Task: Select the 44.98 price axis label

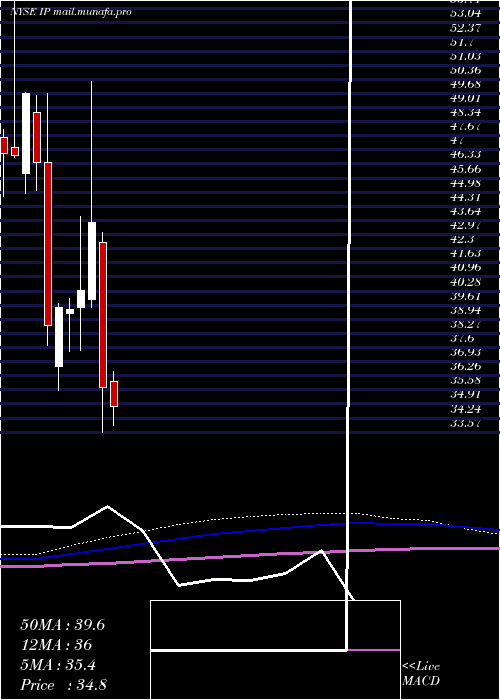Action: point(465,183)
